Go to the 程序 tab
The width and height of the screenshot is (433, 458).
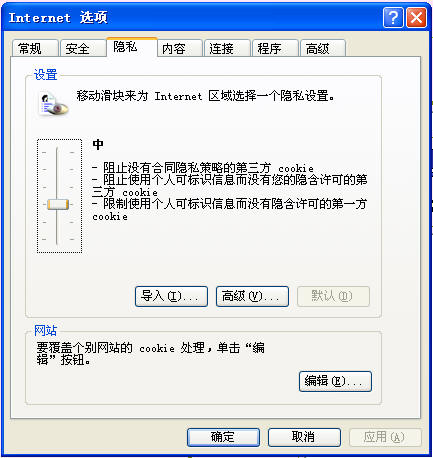click(x=275, y=49)
